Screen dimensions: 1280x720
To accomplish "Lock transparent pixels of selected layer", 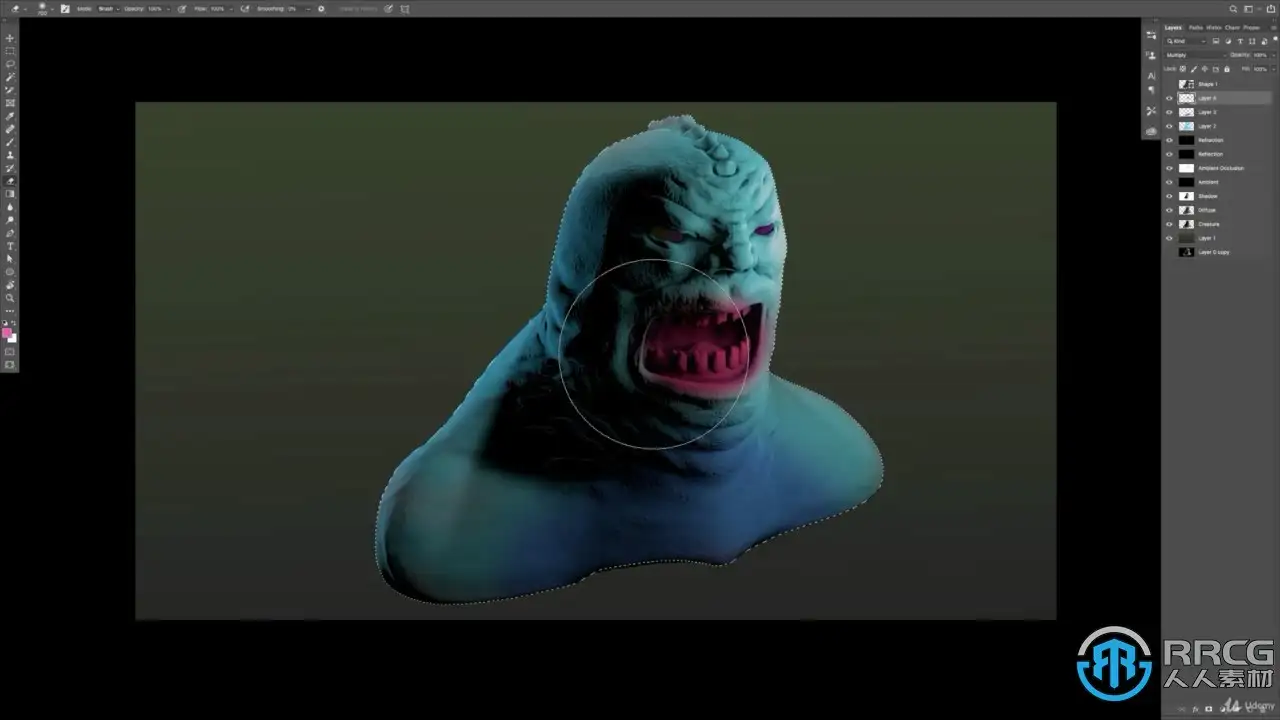I will (1183, 69).
